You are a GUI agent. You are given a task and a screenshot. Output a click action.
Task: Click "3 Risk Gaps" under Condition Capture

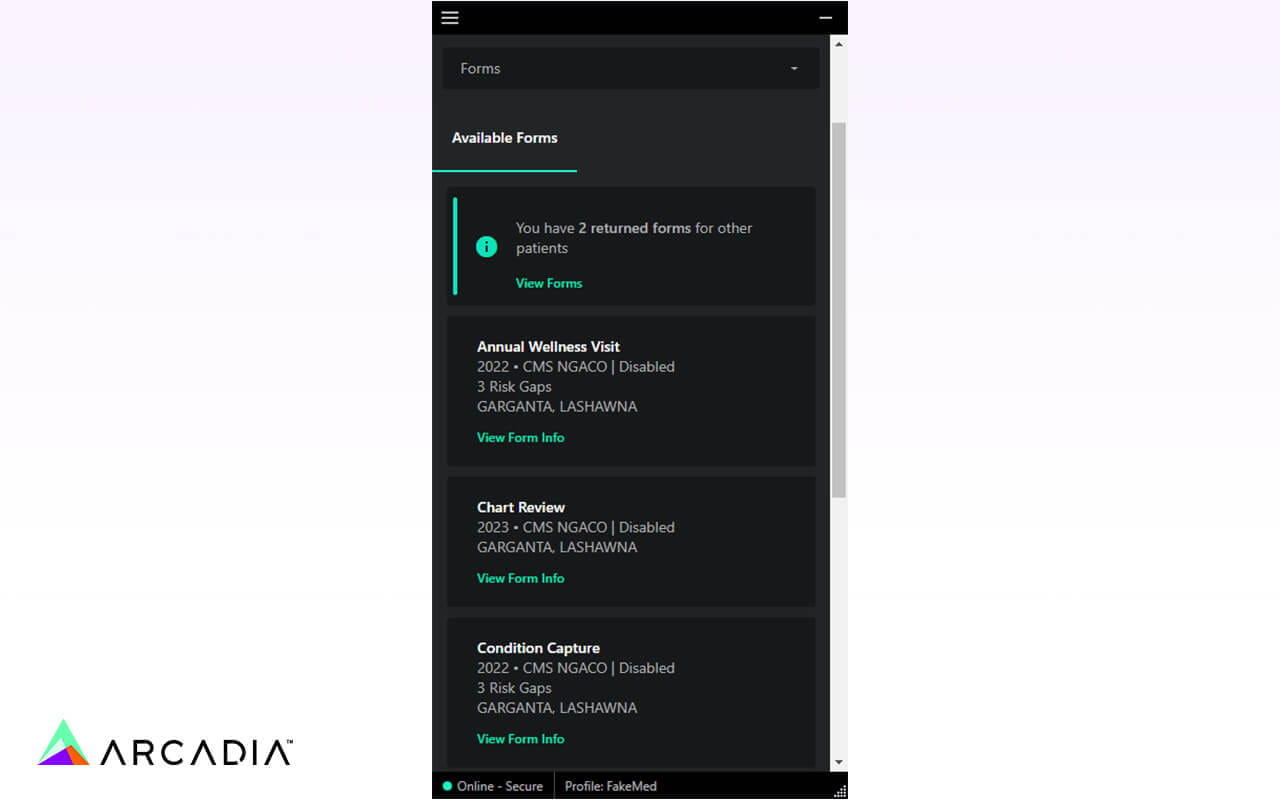[514, 688]
